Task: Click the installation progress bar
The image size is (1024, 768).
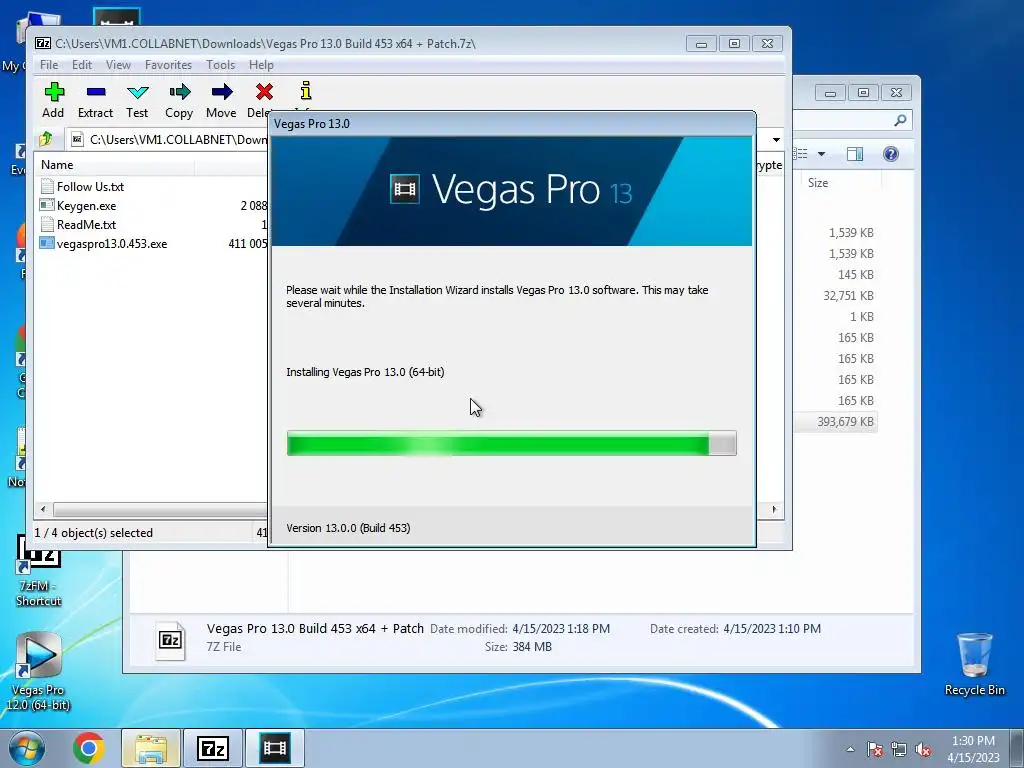Action: click(x=511, y=443)
